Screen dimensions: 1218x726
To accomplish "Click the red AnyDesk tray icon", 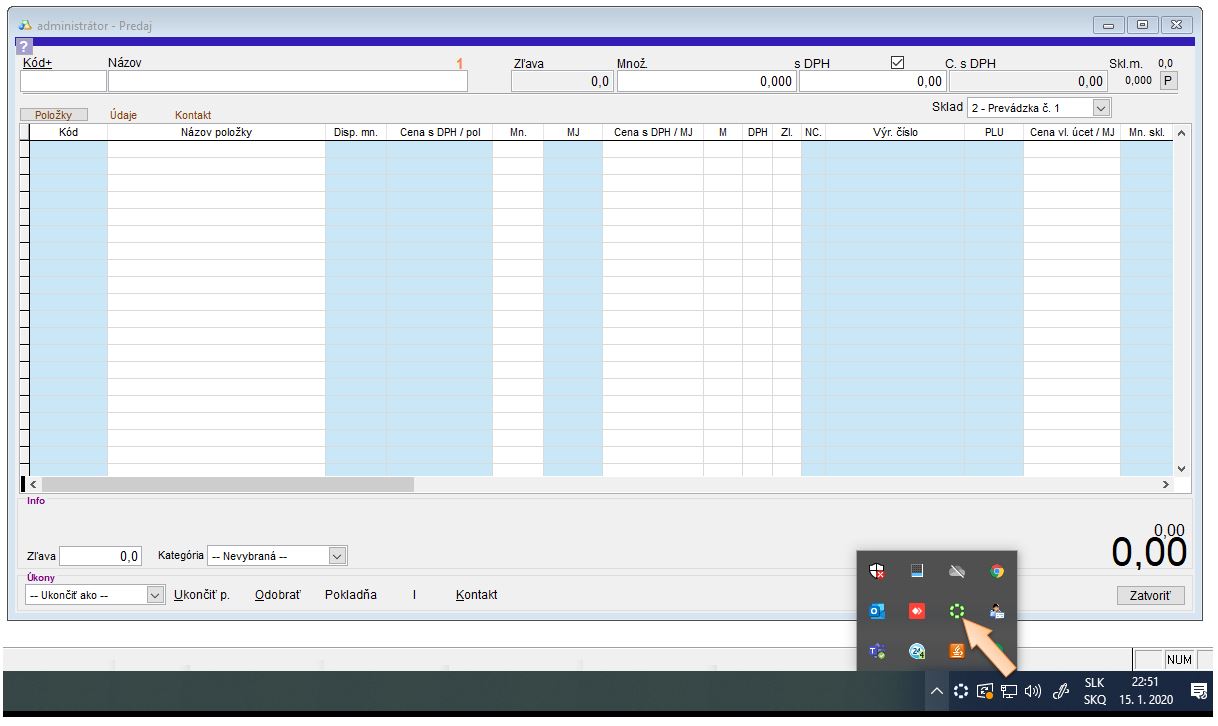I will click(x=917, y=611).
